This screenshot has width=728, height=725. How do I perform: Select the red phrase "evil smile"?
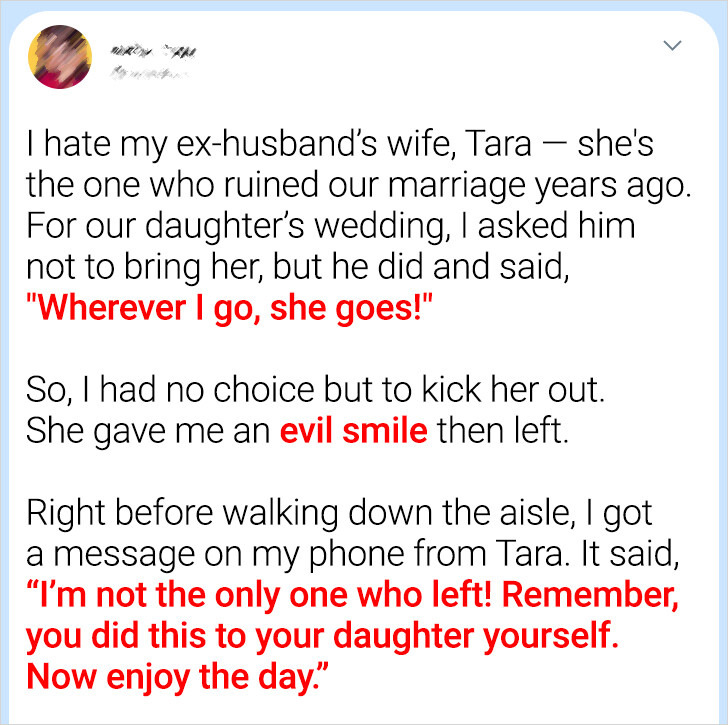[353, 431]
